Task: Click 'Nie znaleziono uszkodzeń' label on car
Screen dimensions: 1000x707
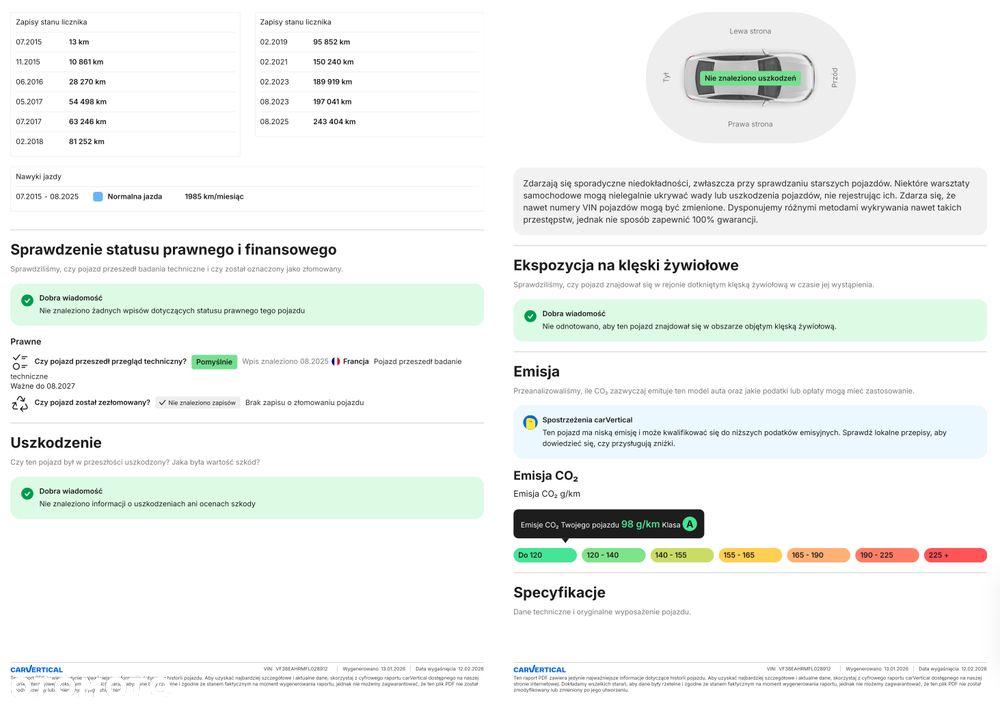Action: click(x=750, y=78)
